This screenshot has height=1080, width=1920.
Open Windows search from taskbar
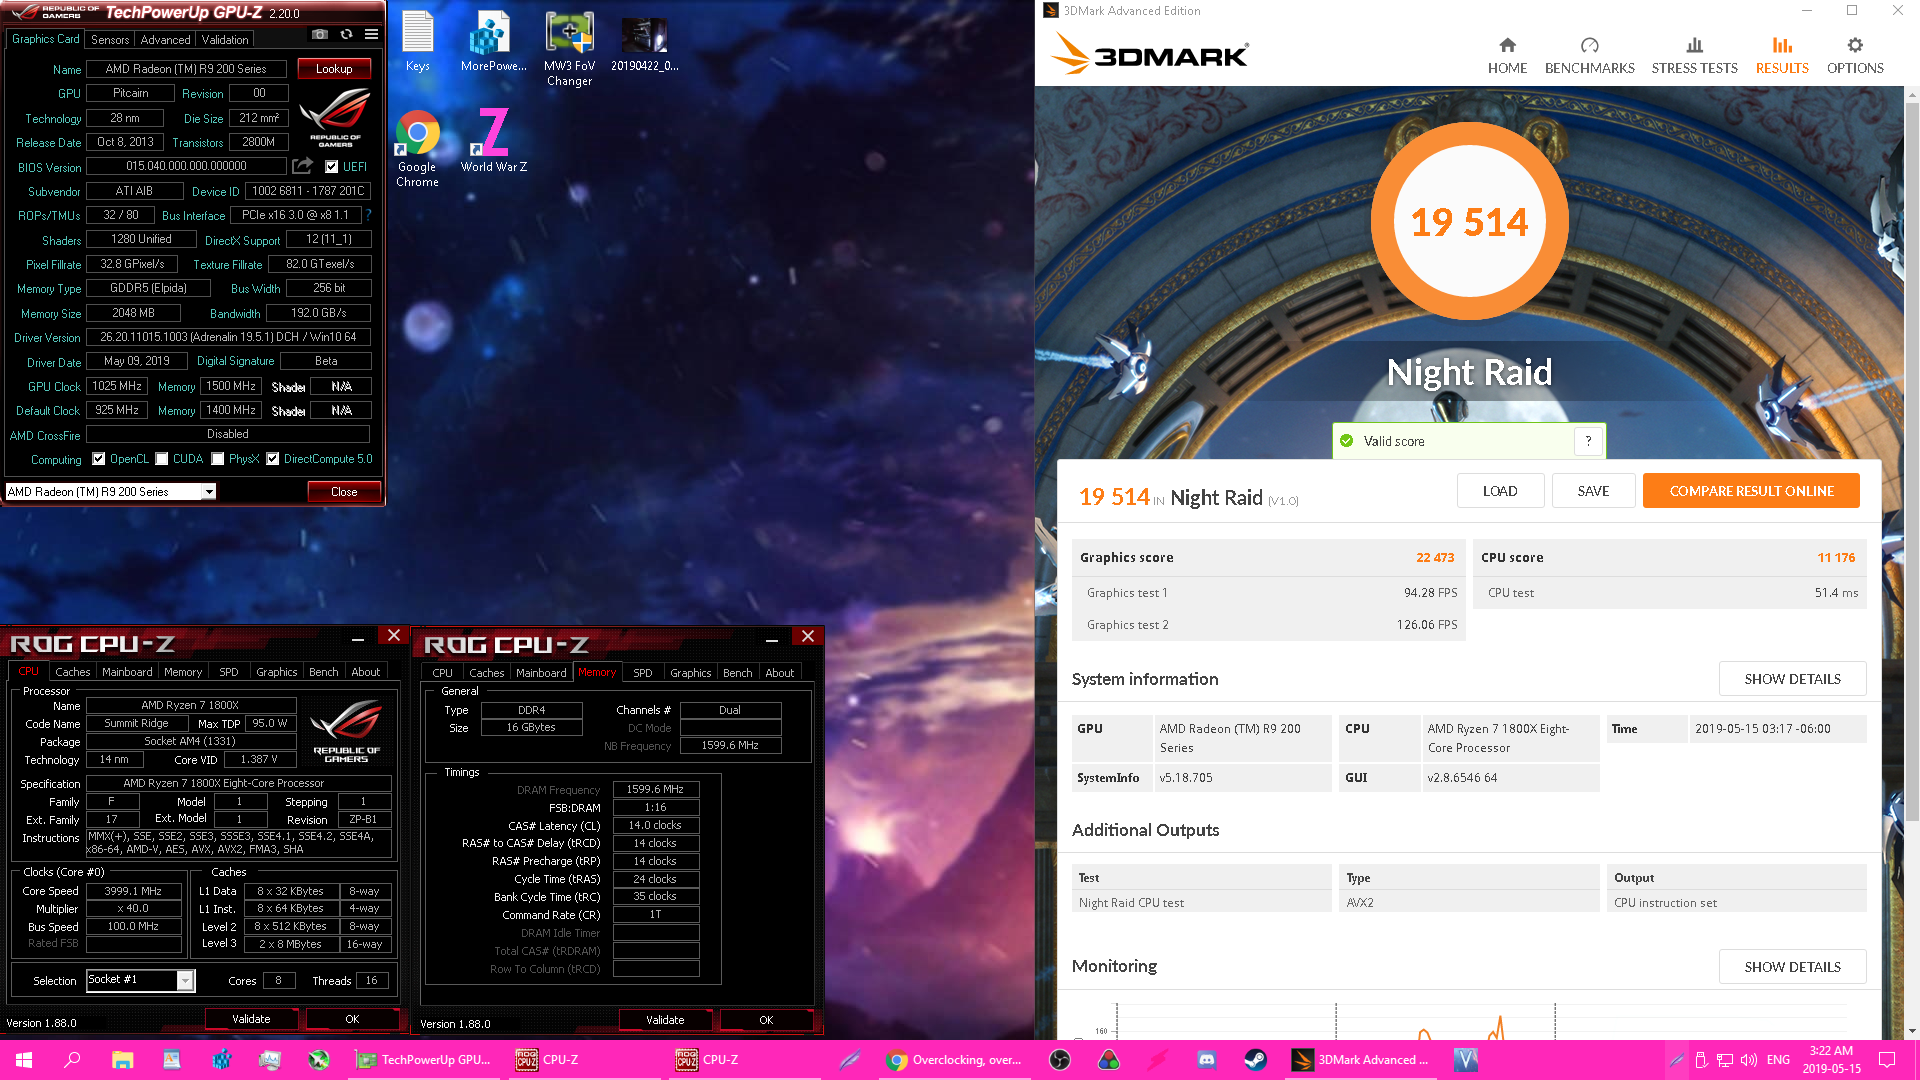click(x=72, y=1060)
